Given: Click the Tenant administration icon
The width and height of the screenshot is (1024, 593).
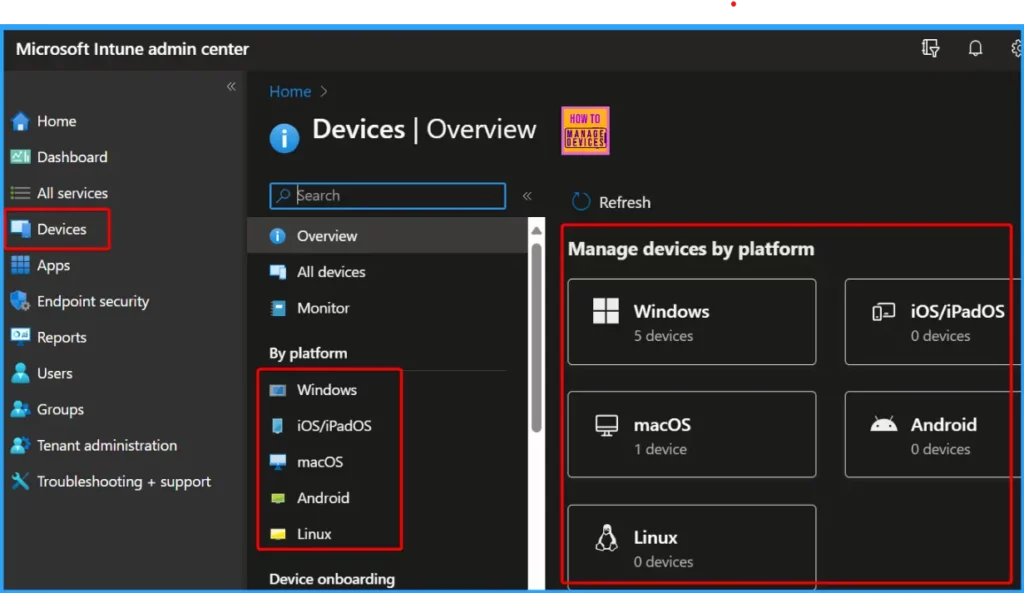Looking at the screenshot, I should [20, 445].
